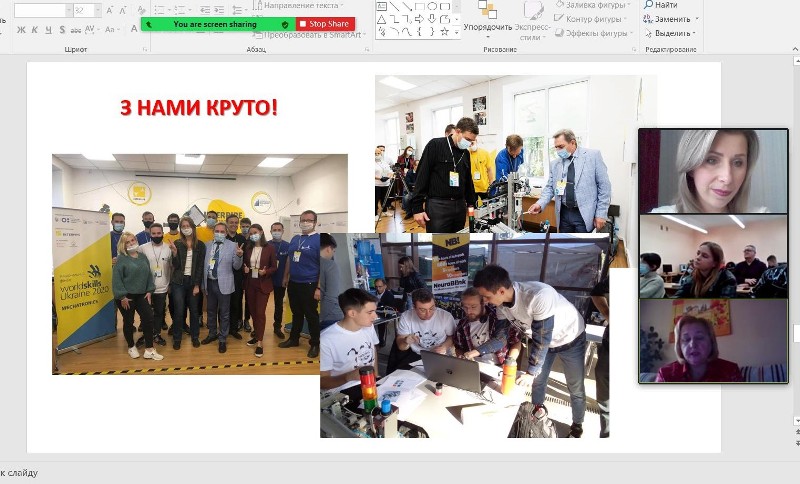The width and height of the screenshot is (800, 484).
Task: Select the rectangle shape
Action: click(x=420, y=7)
